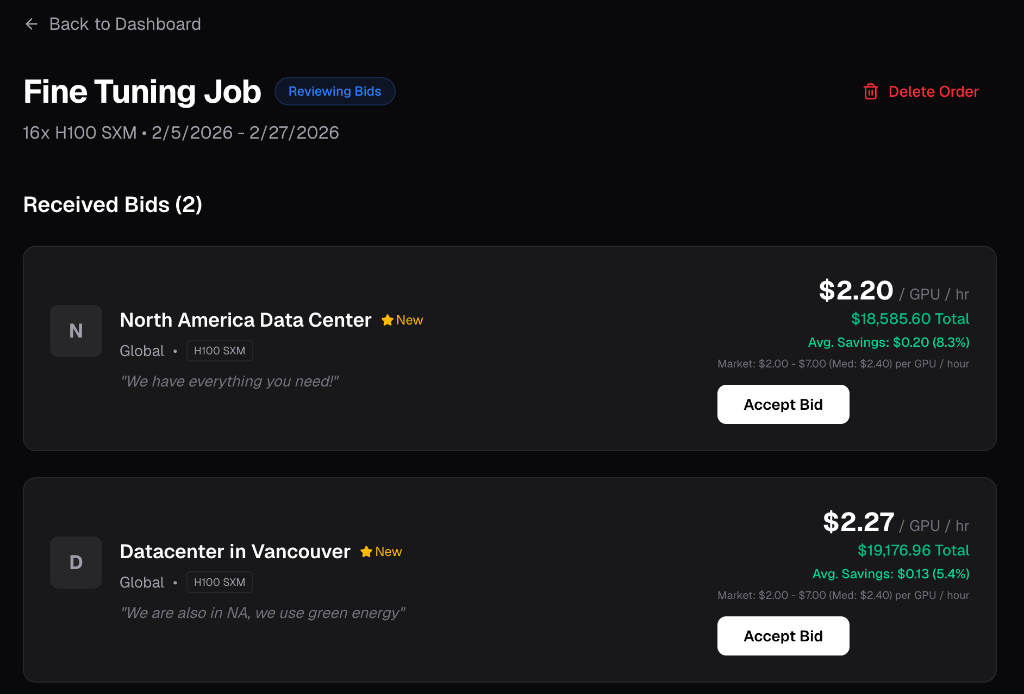This screenshot has width=1024, height=694.
Task: Toggle the New badge on North America's bid
Action: (x=402, y=320)
